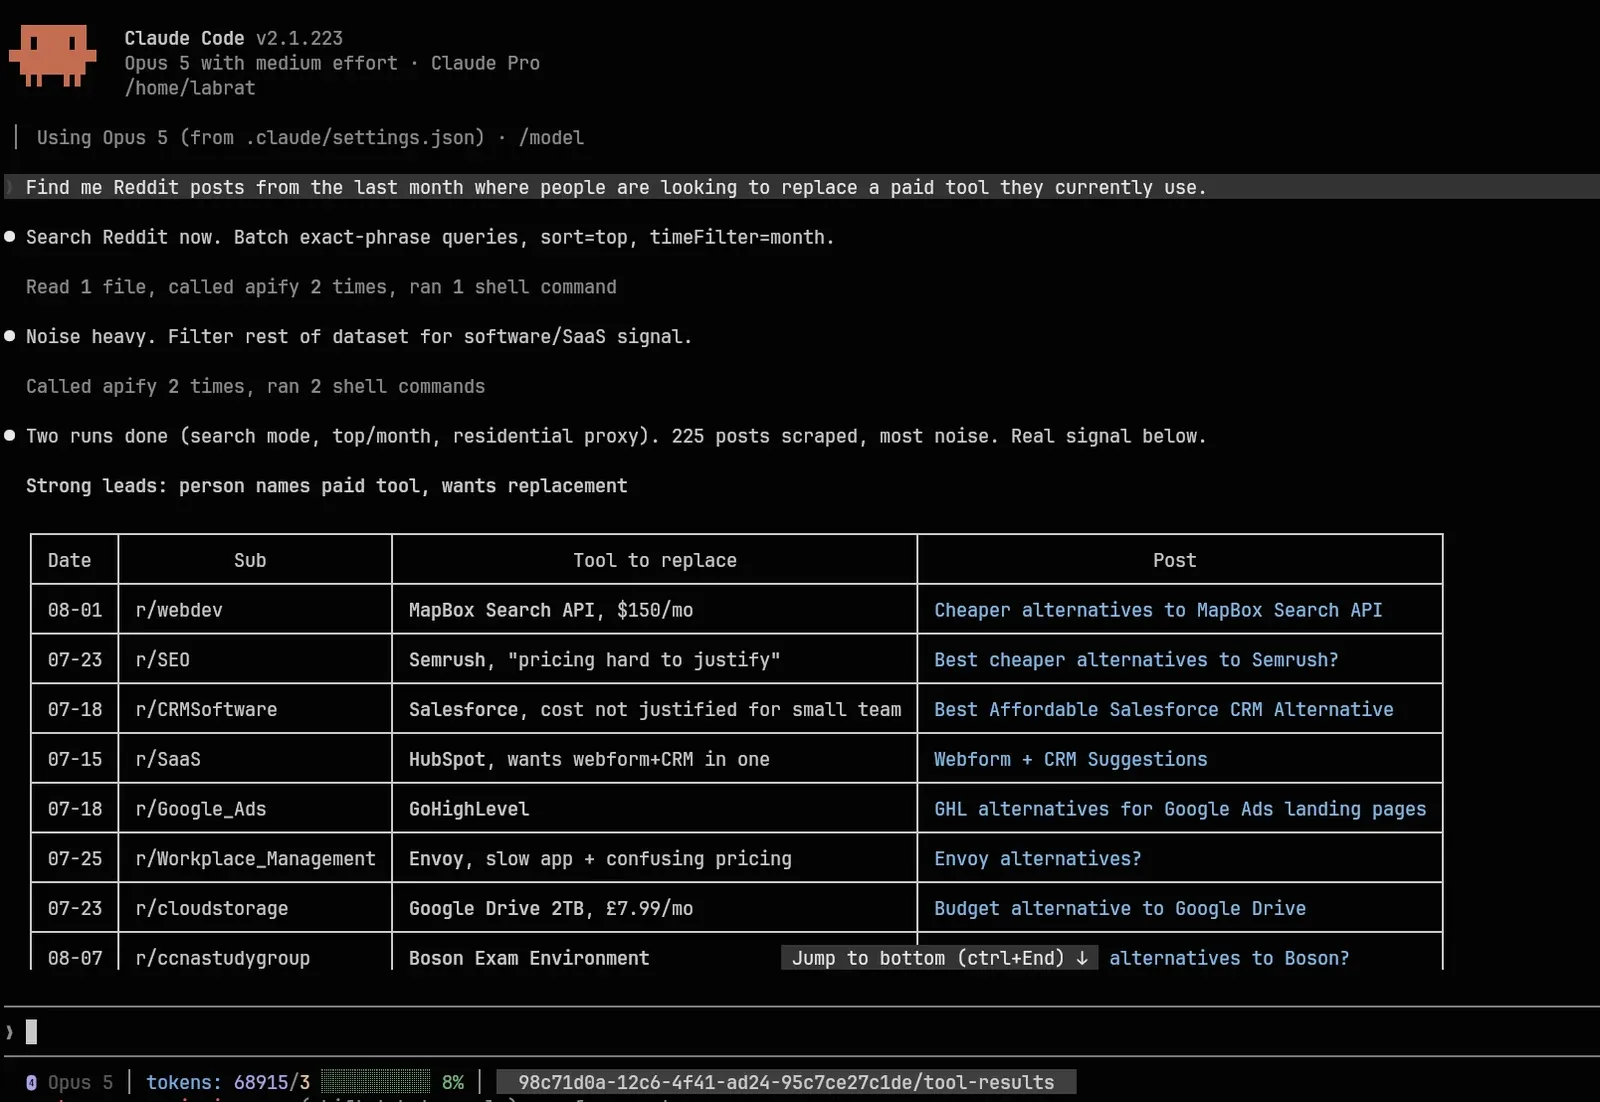Click the /home/labrat working directory path
This screenshot has height=1102, width=1600.
click(x=190, y=88)
